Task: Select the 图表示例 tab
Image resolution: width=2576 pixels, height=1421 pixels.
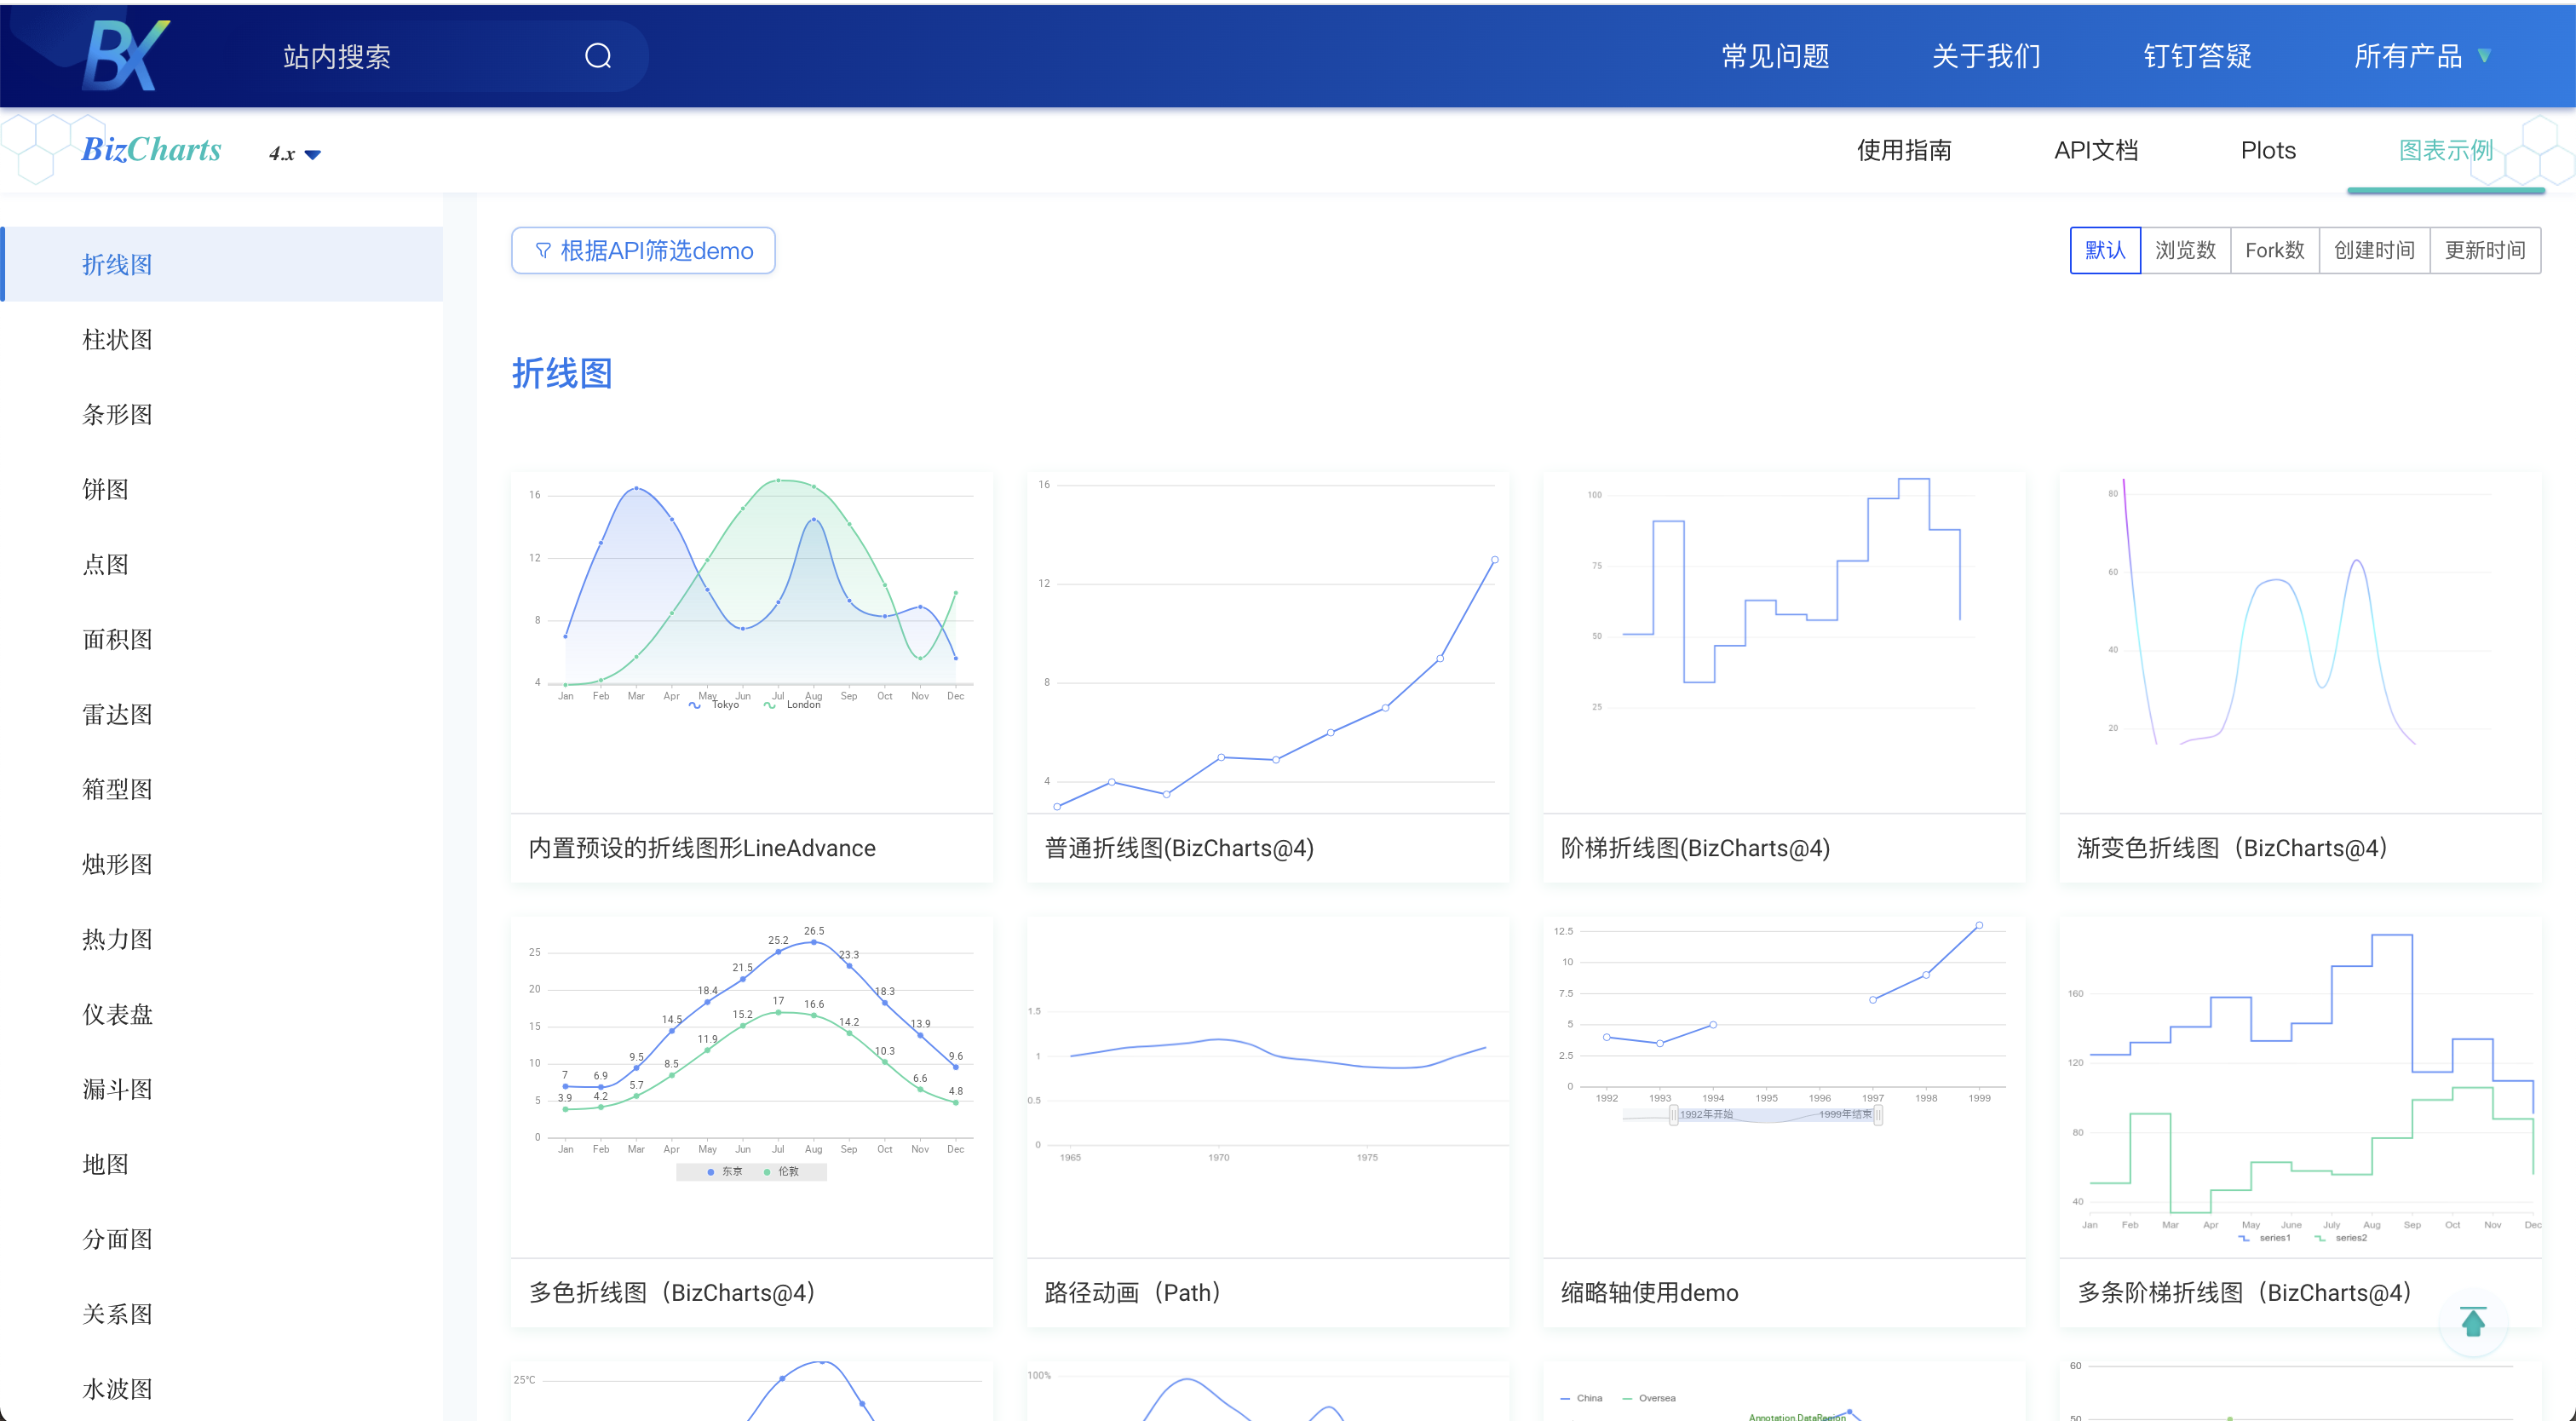Action: pyautogui.click(x=2446, y=151)
